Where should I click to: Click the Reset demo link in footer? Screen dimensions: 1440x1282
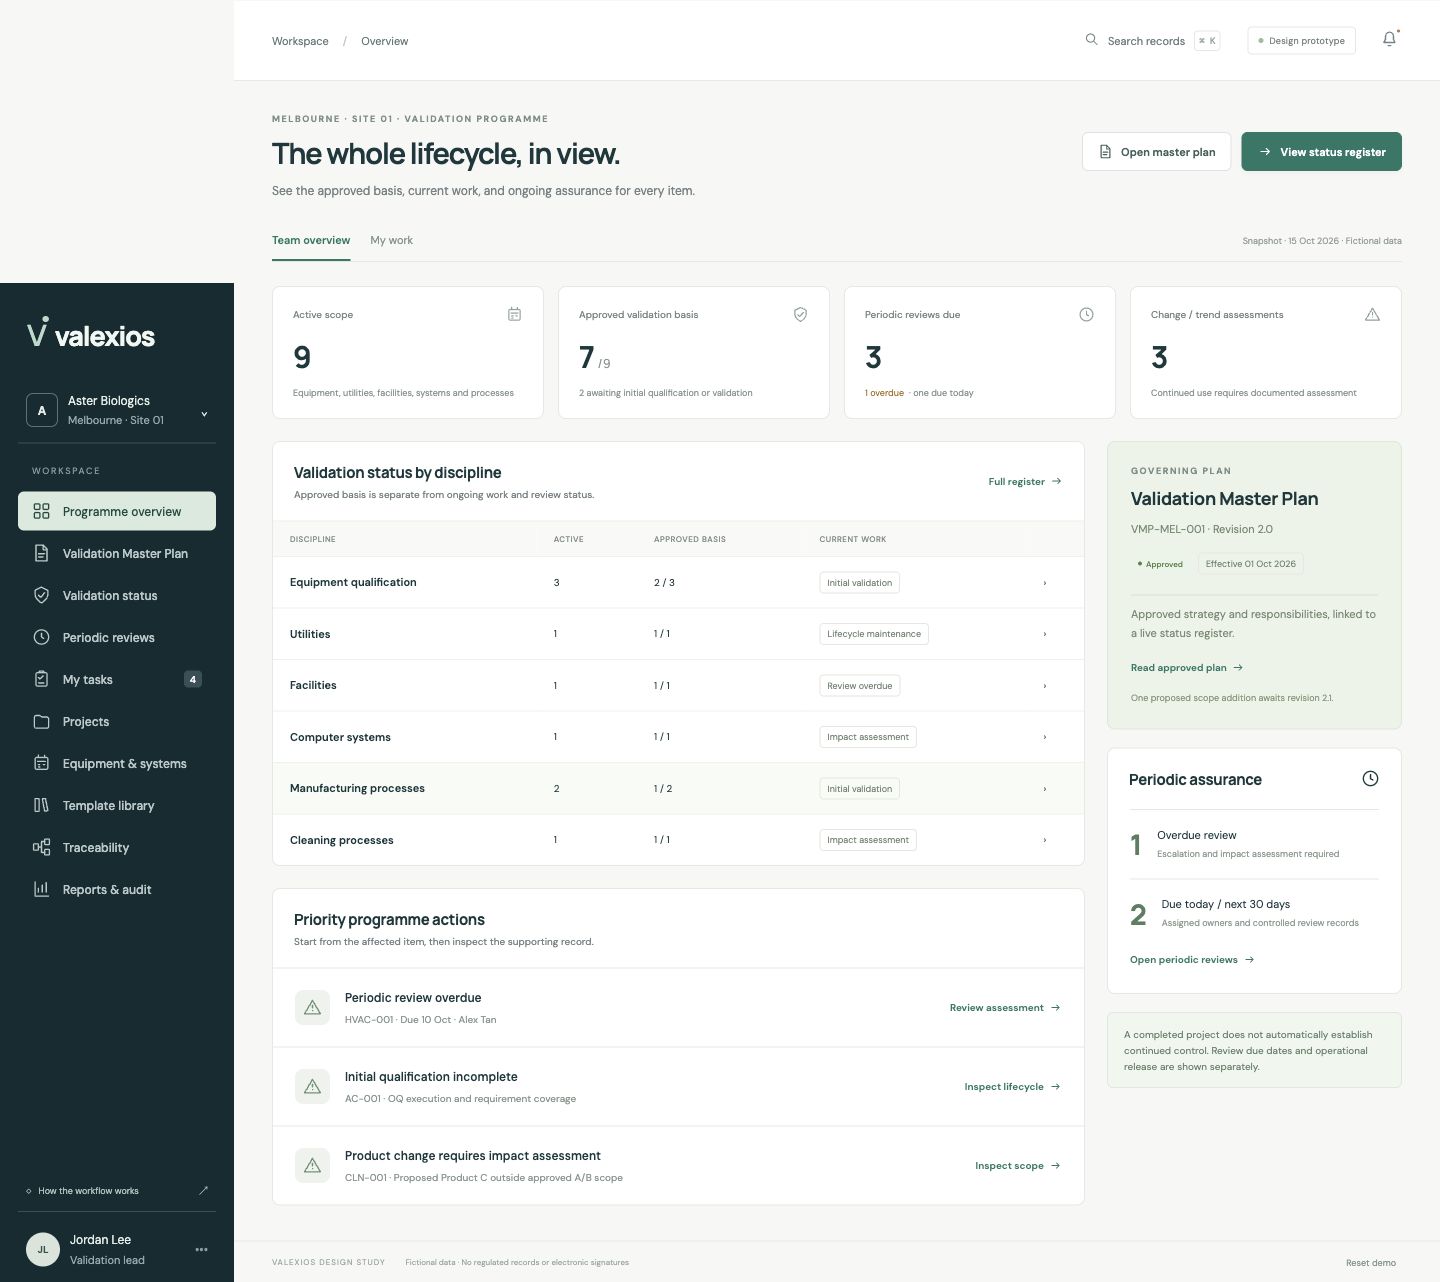click(x=1371, y=1262)
